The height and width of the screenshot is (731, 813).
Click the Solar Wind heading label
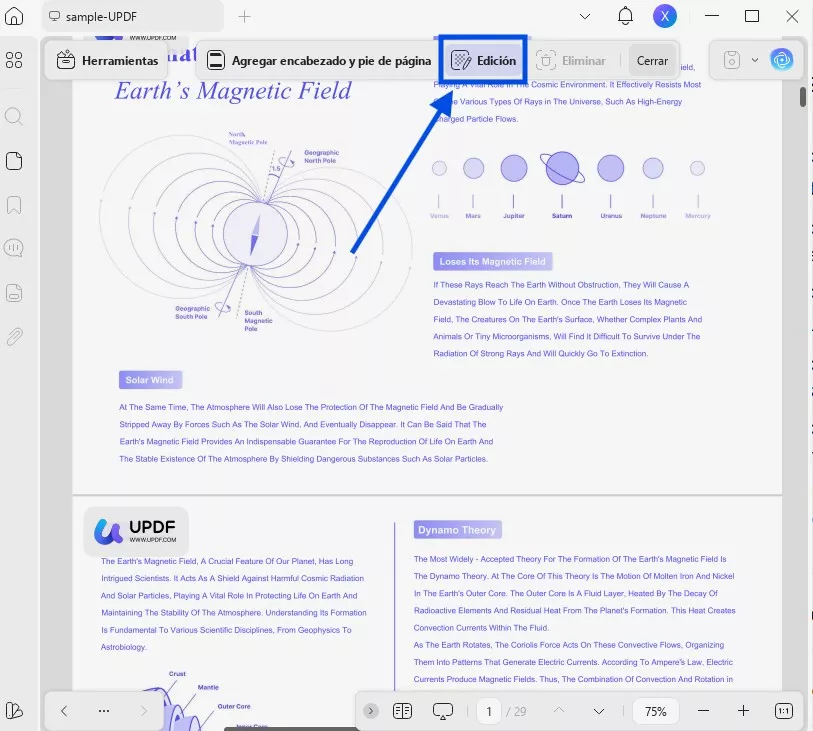150,379
